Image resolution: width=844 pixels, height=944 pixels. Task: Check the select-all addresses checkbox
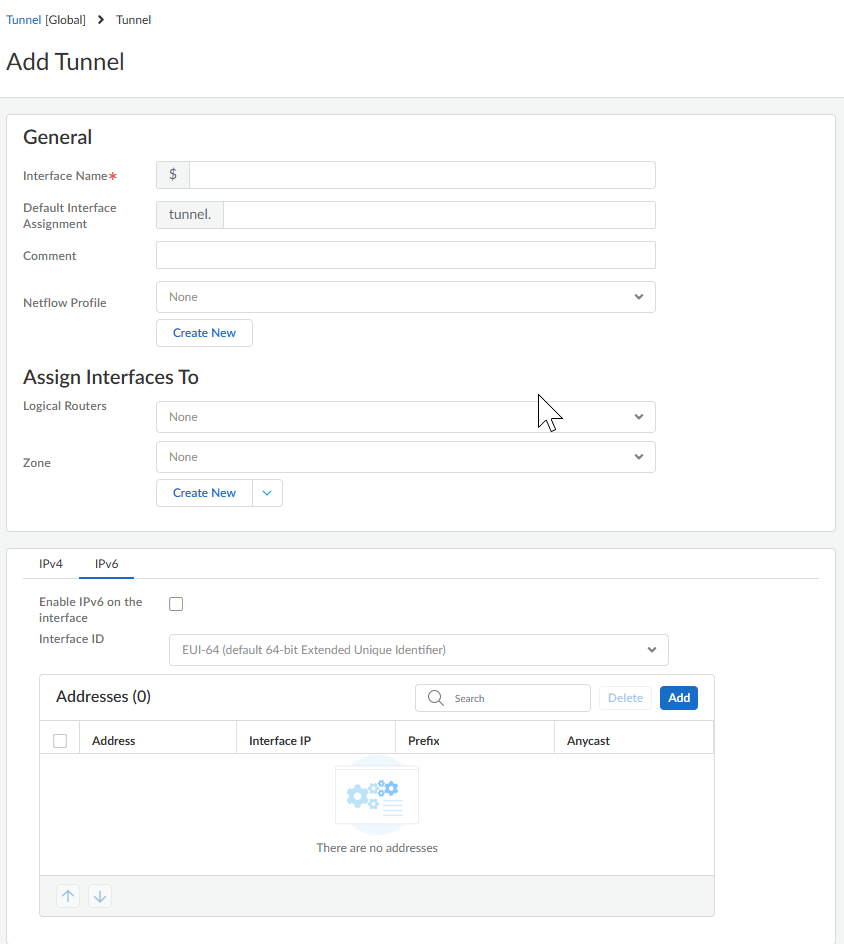[60, 741]
